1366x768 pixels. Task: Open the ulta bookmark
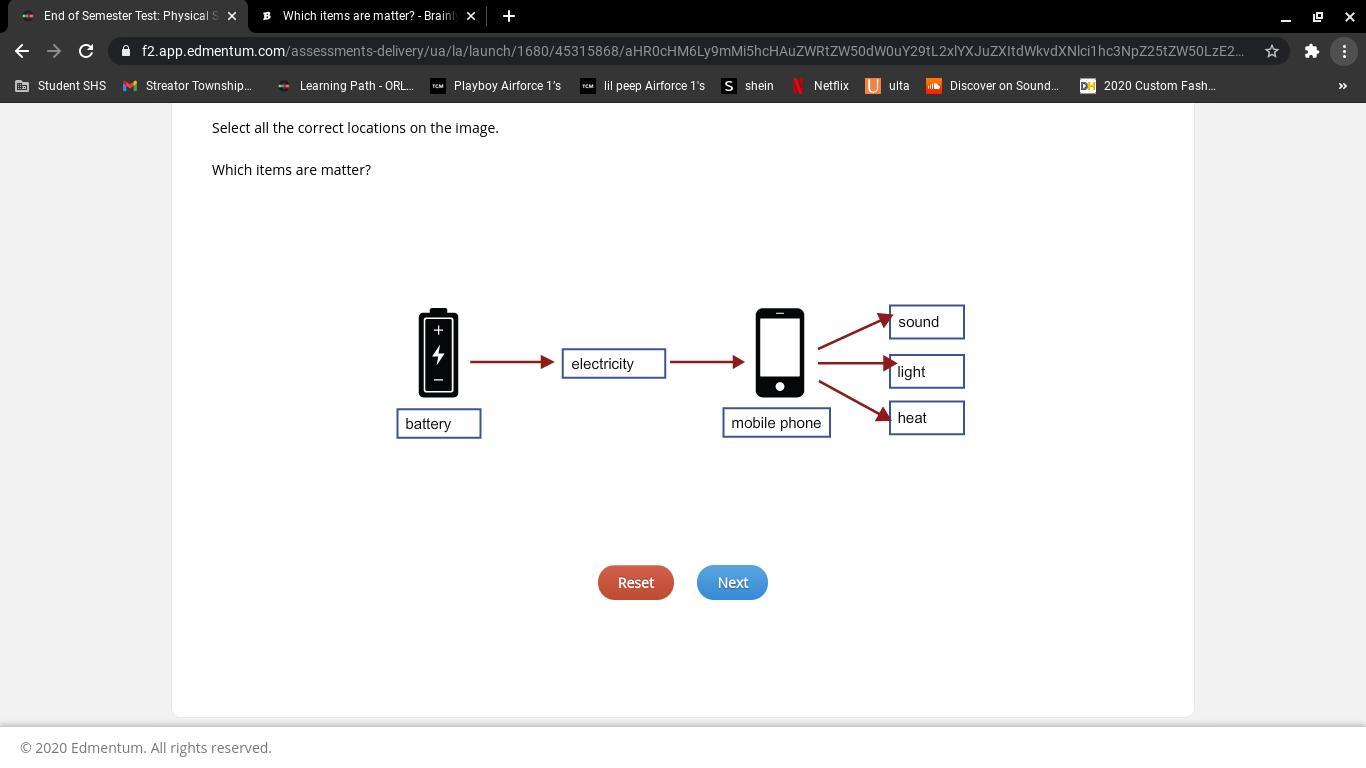(888, 86)
